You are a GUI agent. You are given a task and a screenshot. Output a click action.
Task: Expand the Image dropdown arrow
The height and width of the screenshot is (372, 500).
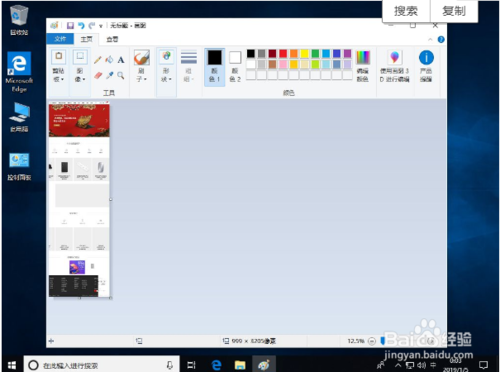[x=84, y=79]
